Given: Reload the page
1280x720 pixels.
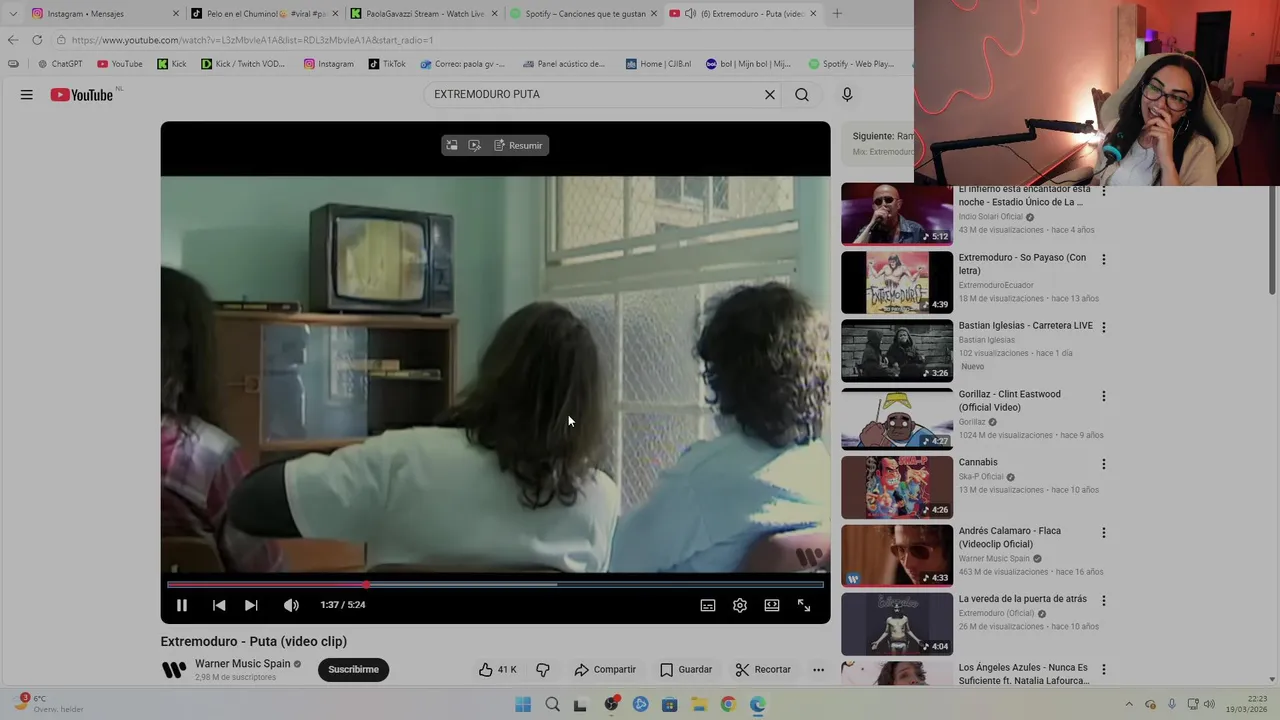Looking at the screenshot, I should [37, 40].
